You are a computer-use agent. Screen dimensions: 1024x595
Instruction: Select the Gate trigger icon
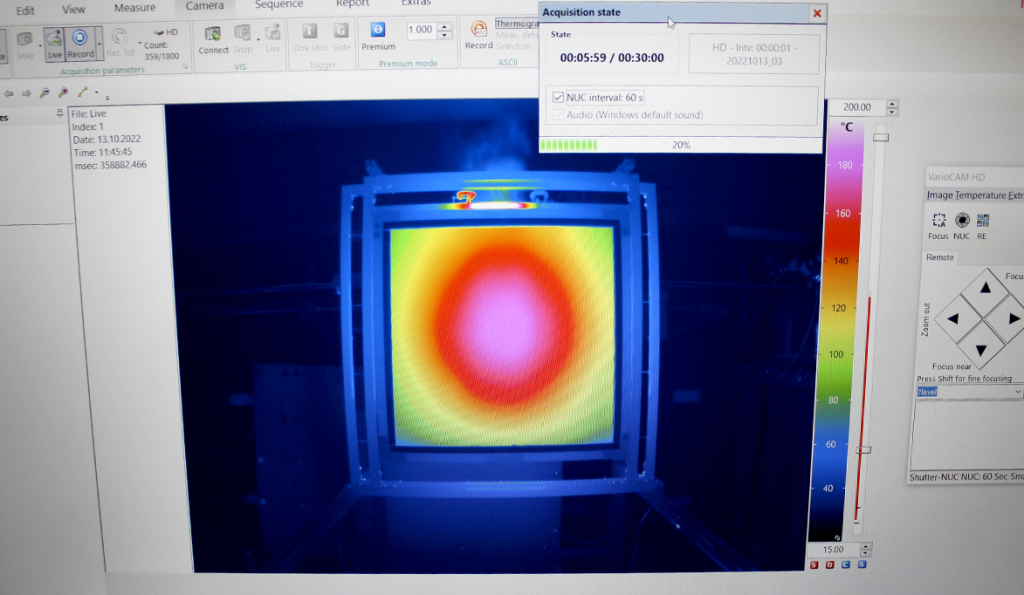click(x=341, y=32)
